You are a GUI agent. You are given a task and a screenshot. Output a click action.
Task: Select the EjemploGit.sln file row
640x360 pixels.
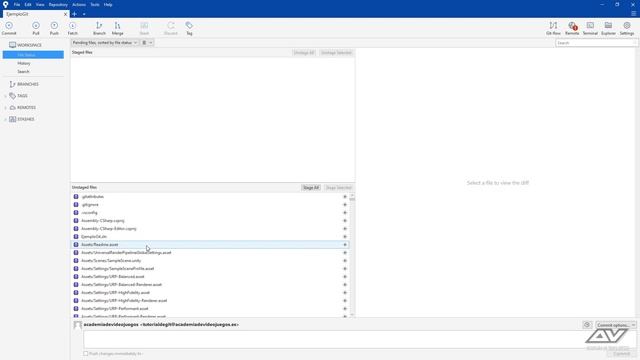pos(210,237)
